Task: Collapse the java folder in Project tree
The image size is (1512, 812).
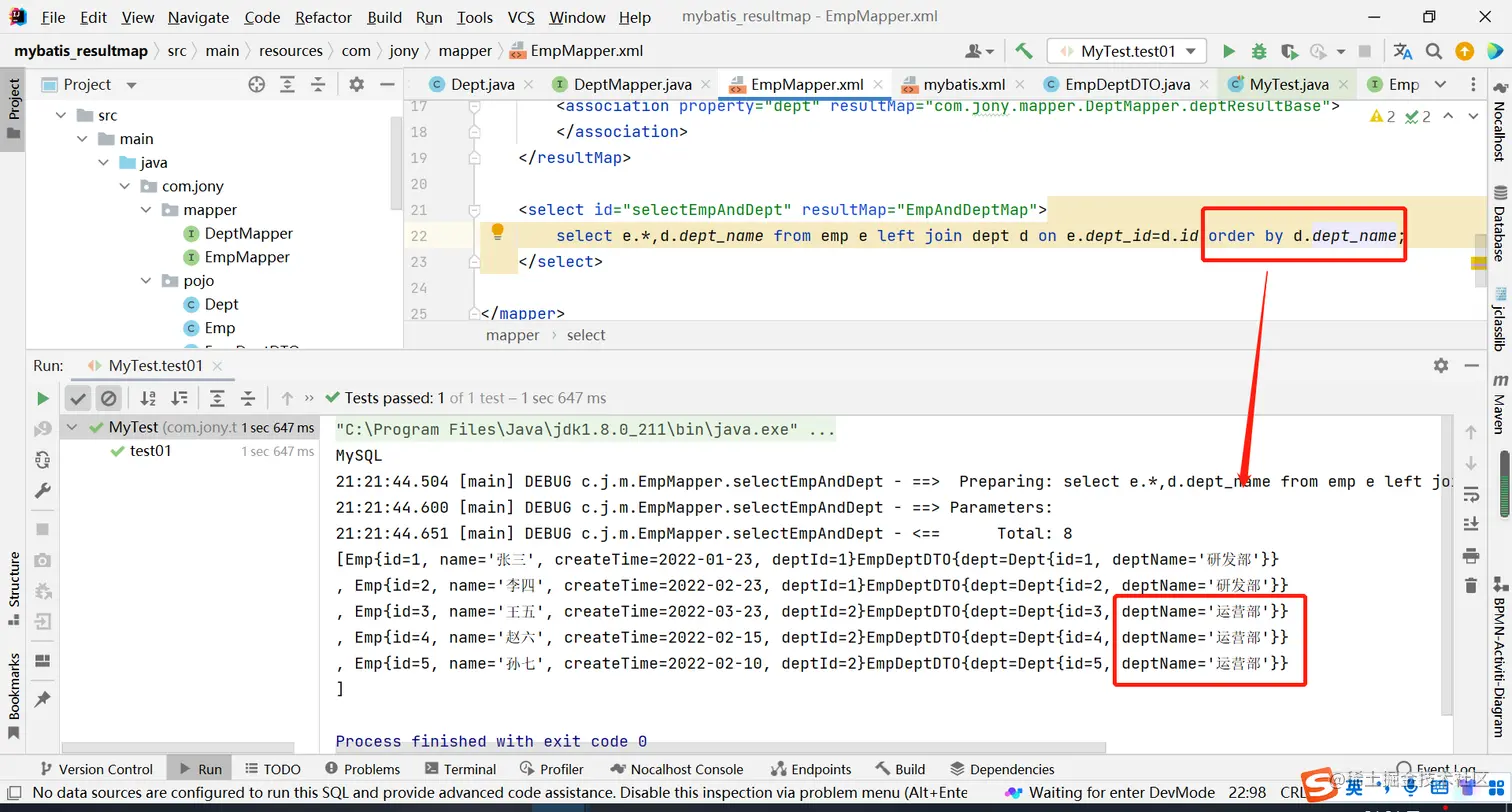Action: click(x=104, y=163)
